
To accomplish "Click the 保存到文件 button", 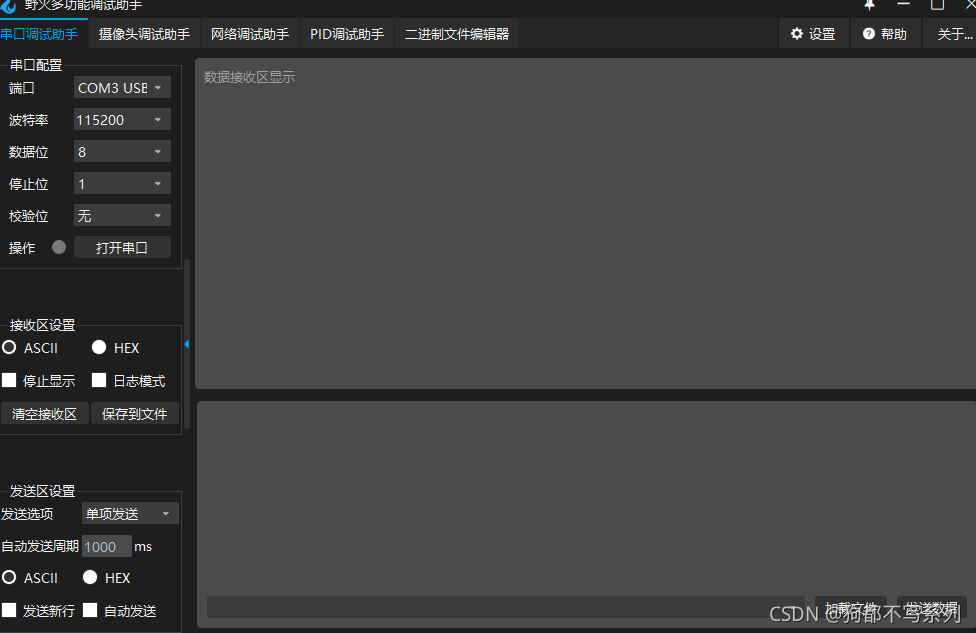I will pyautogui.click(x=134, y=413).
